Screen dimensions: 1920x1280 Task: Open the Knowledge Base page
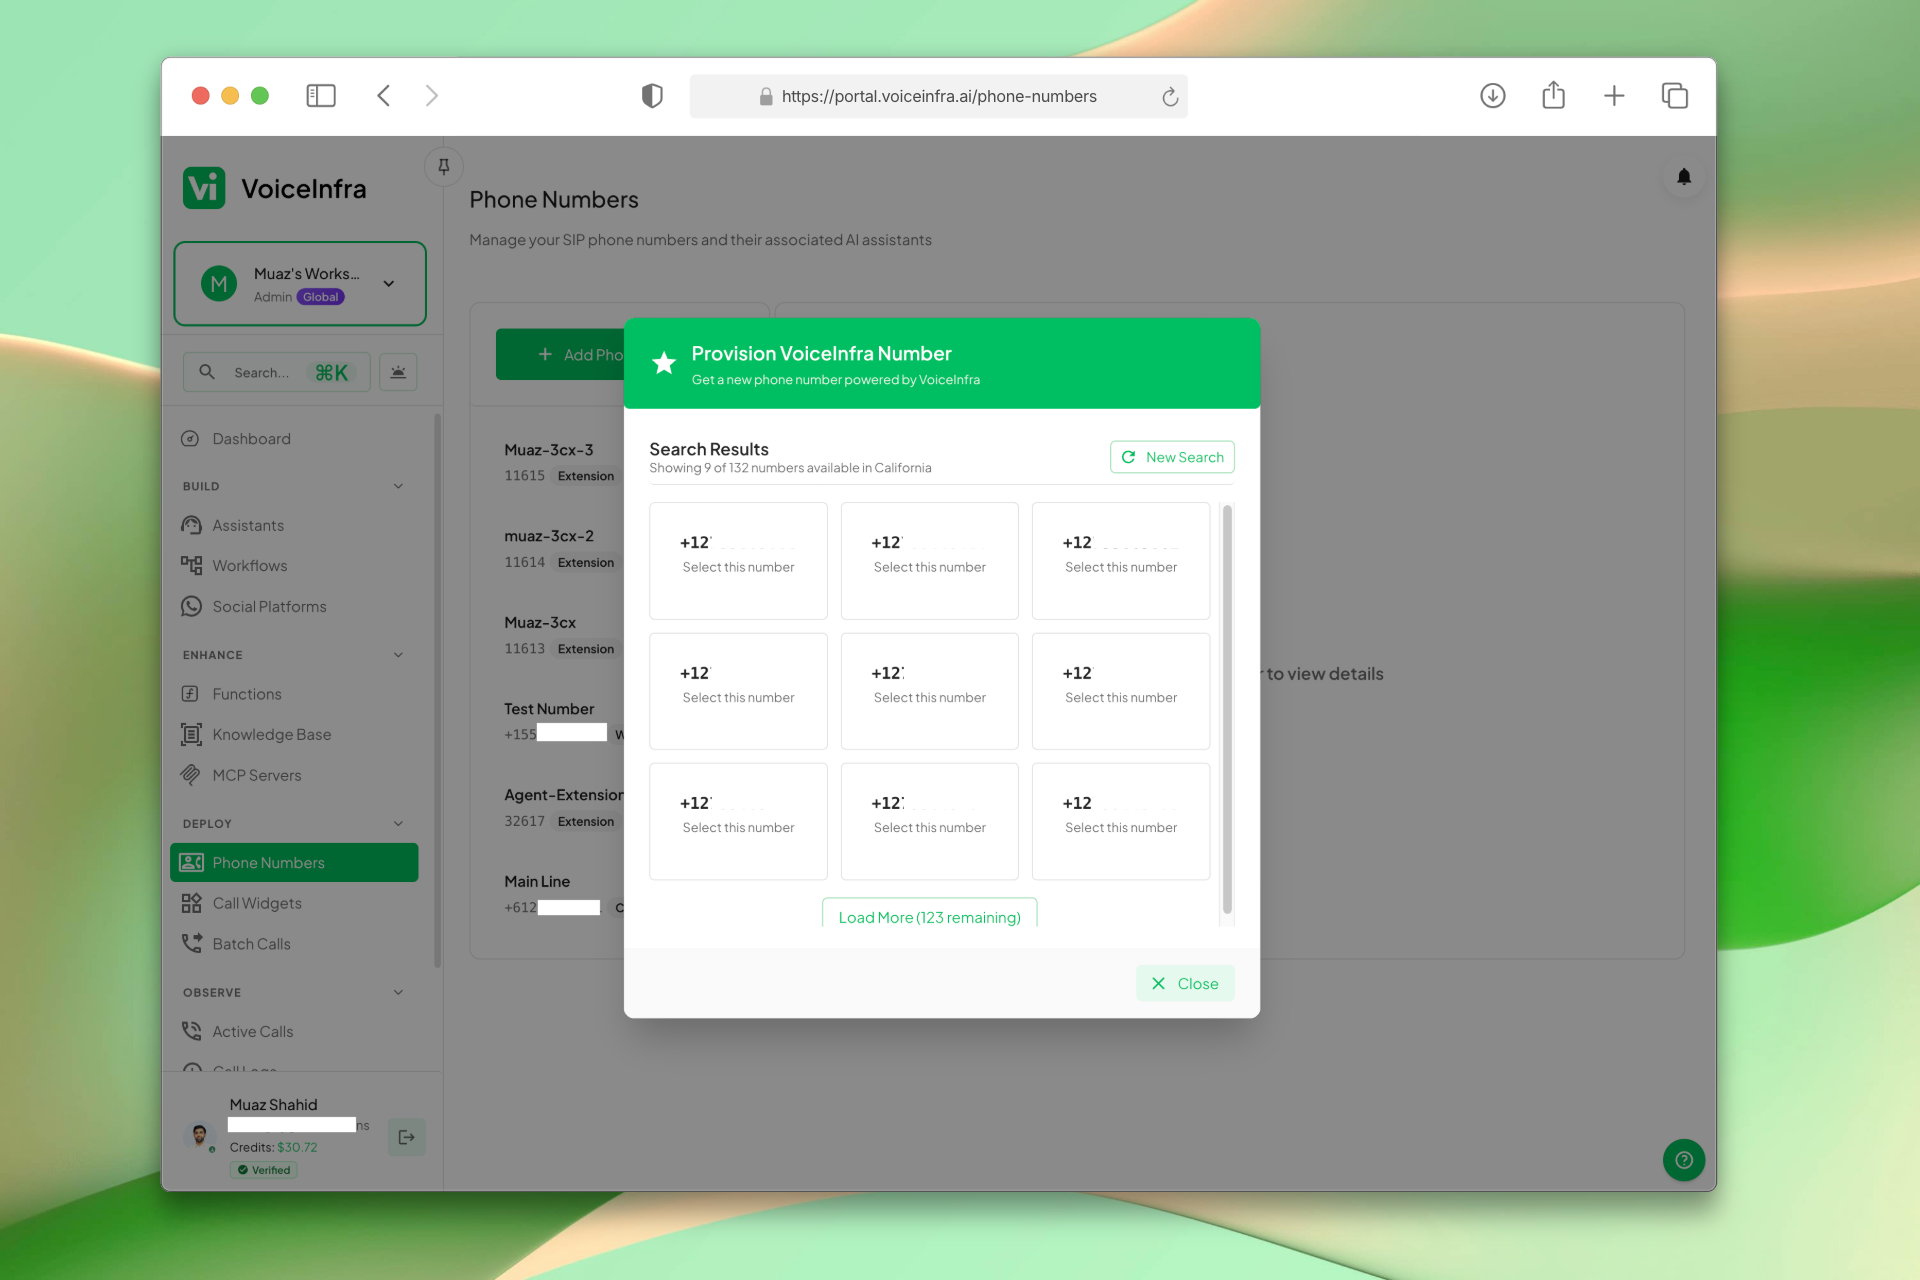294,734
